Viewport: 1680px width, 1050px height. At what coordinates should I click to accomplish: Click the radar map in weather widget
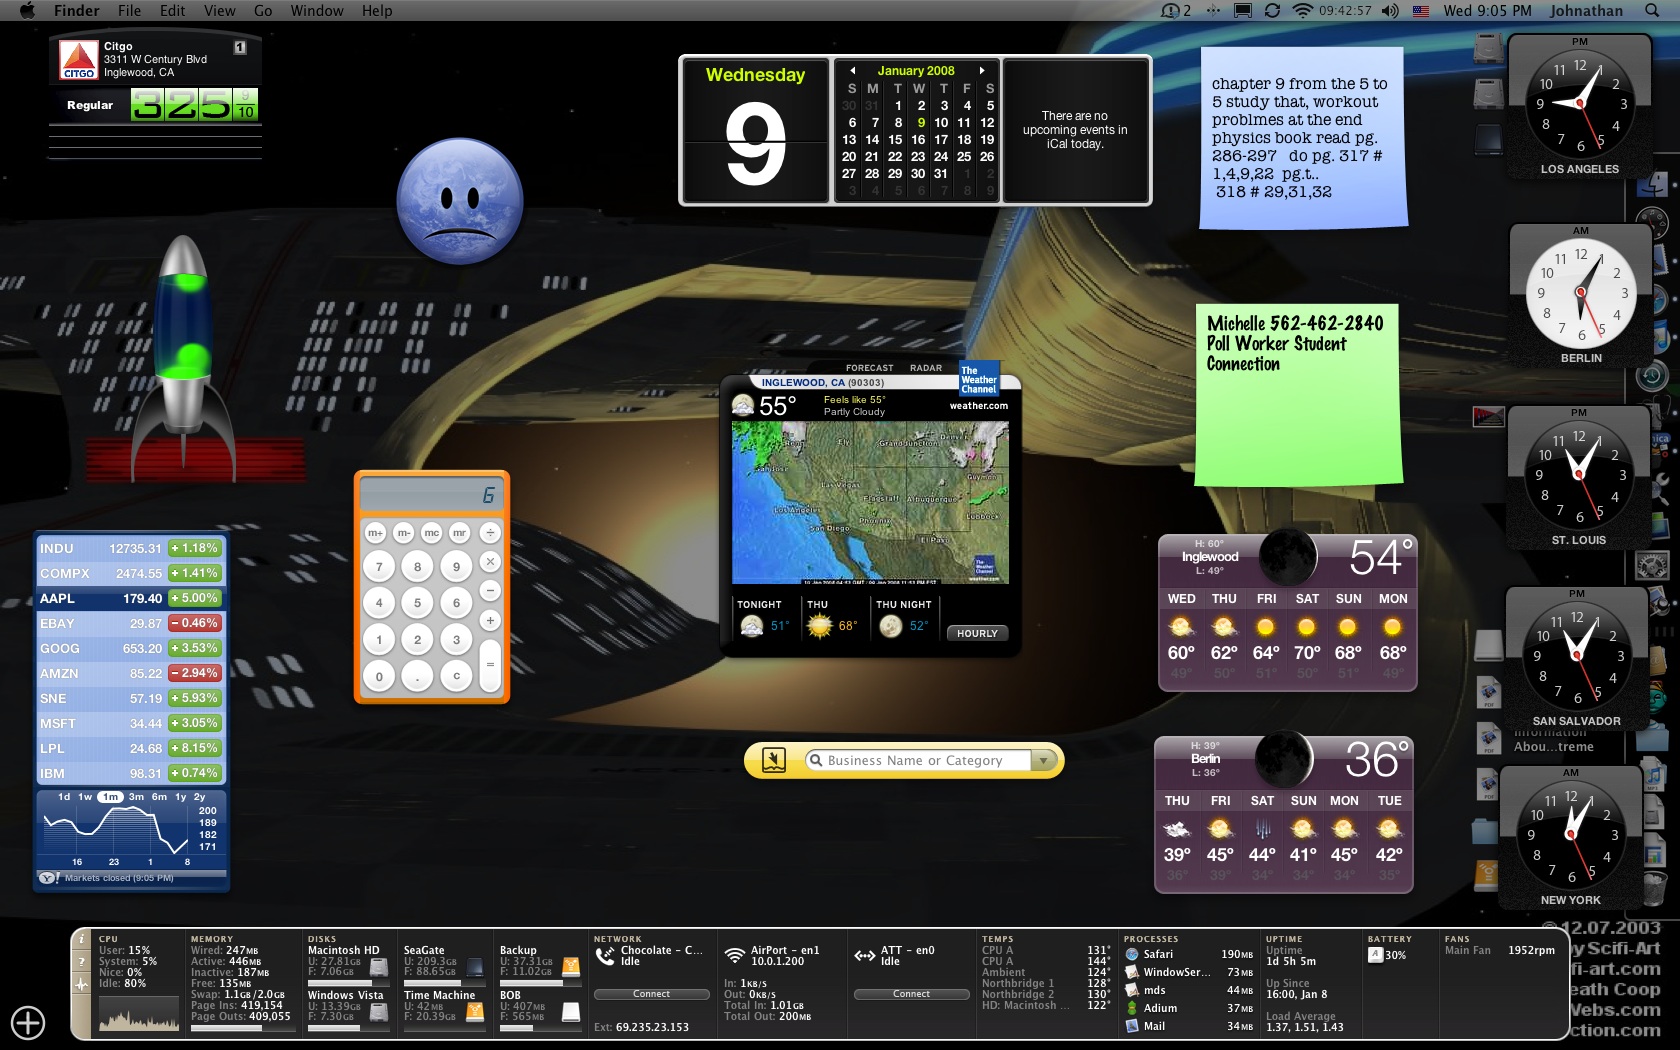click(870, 502)
